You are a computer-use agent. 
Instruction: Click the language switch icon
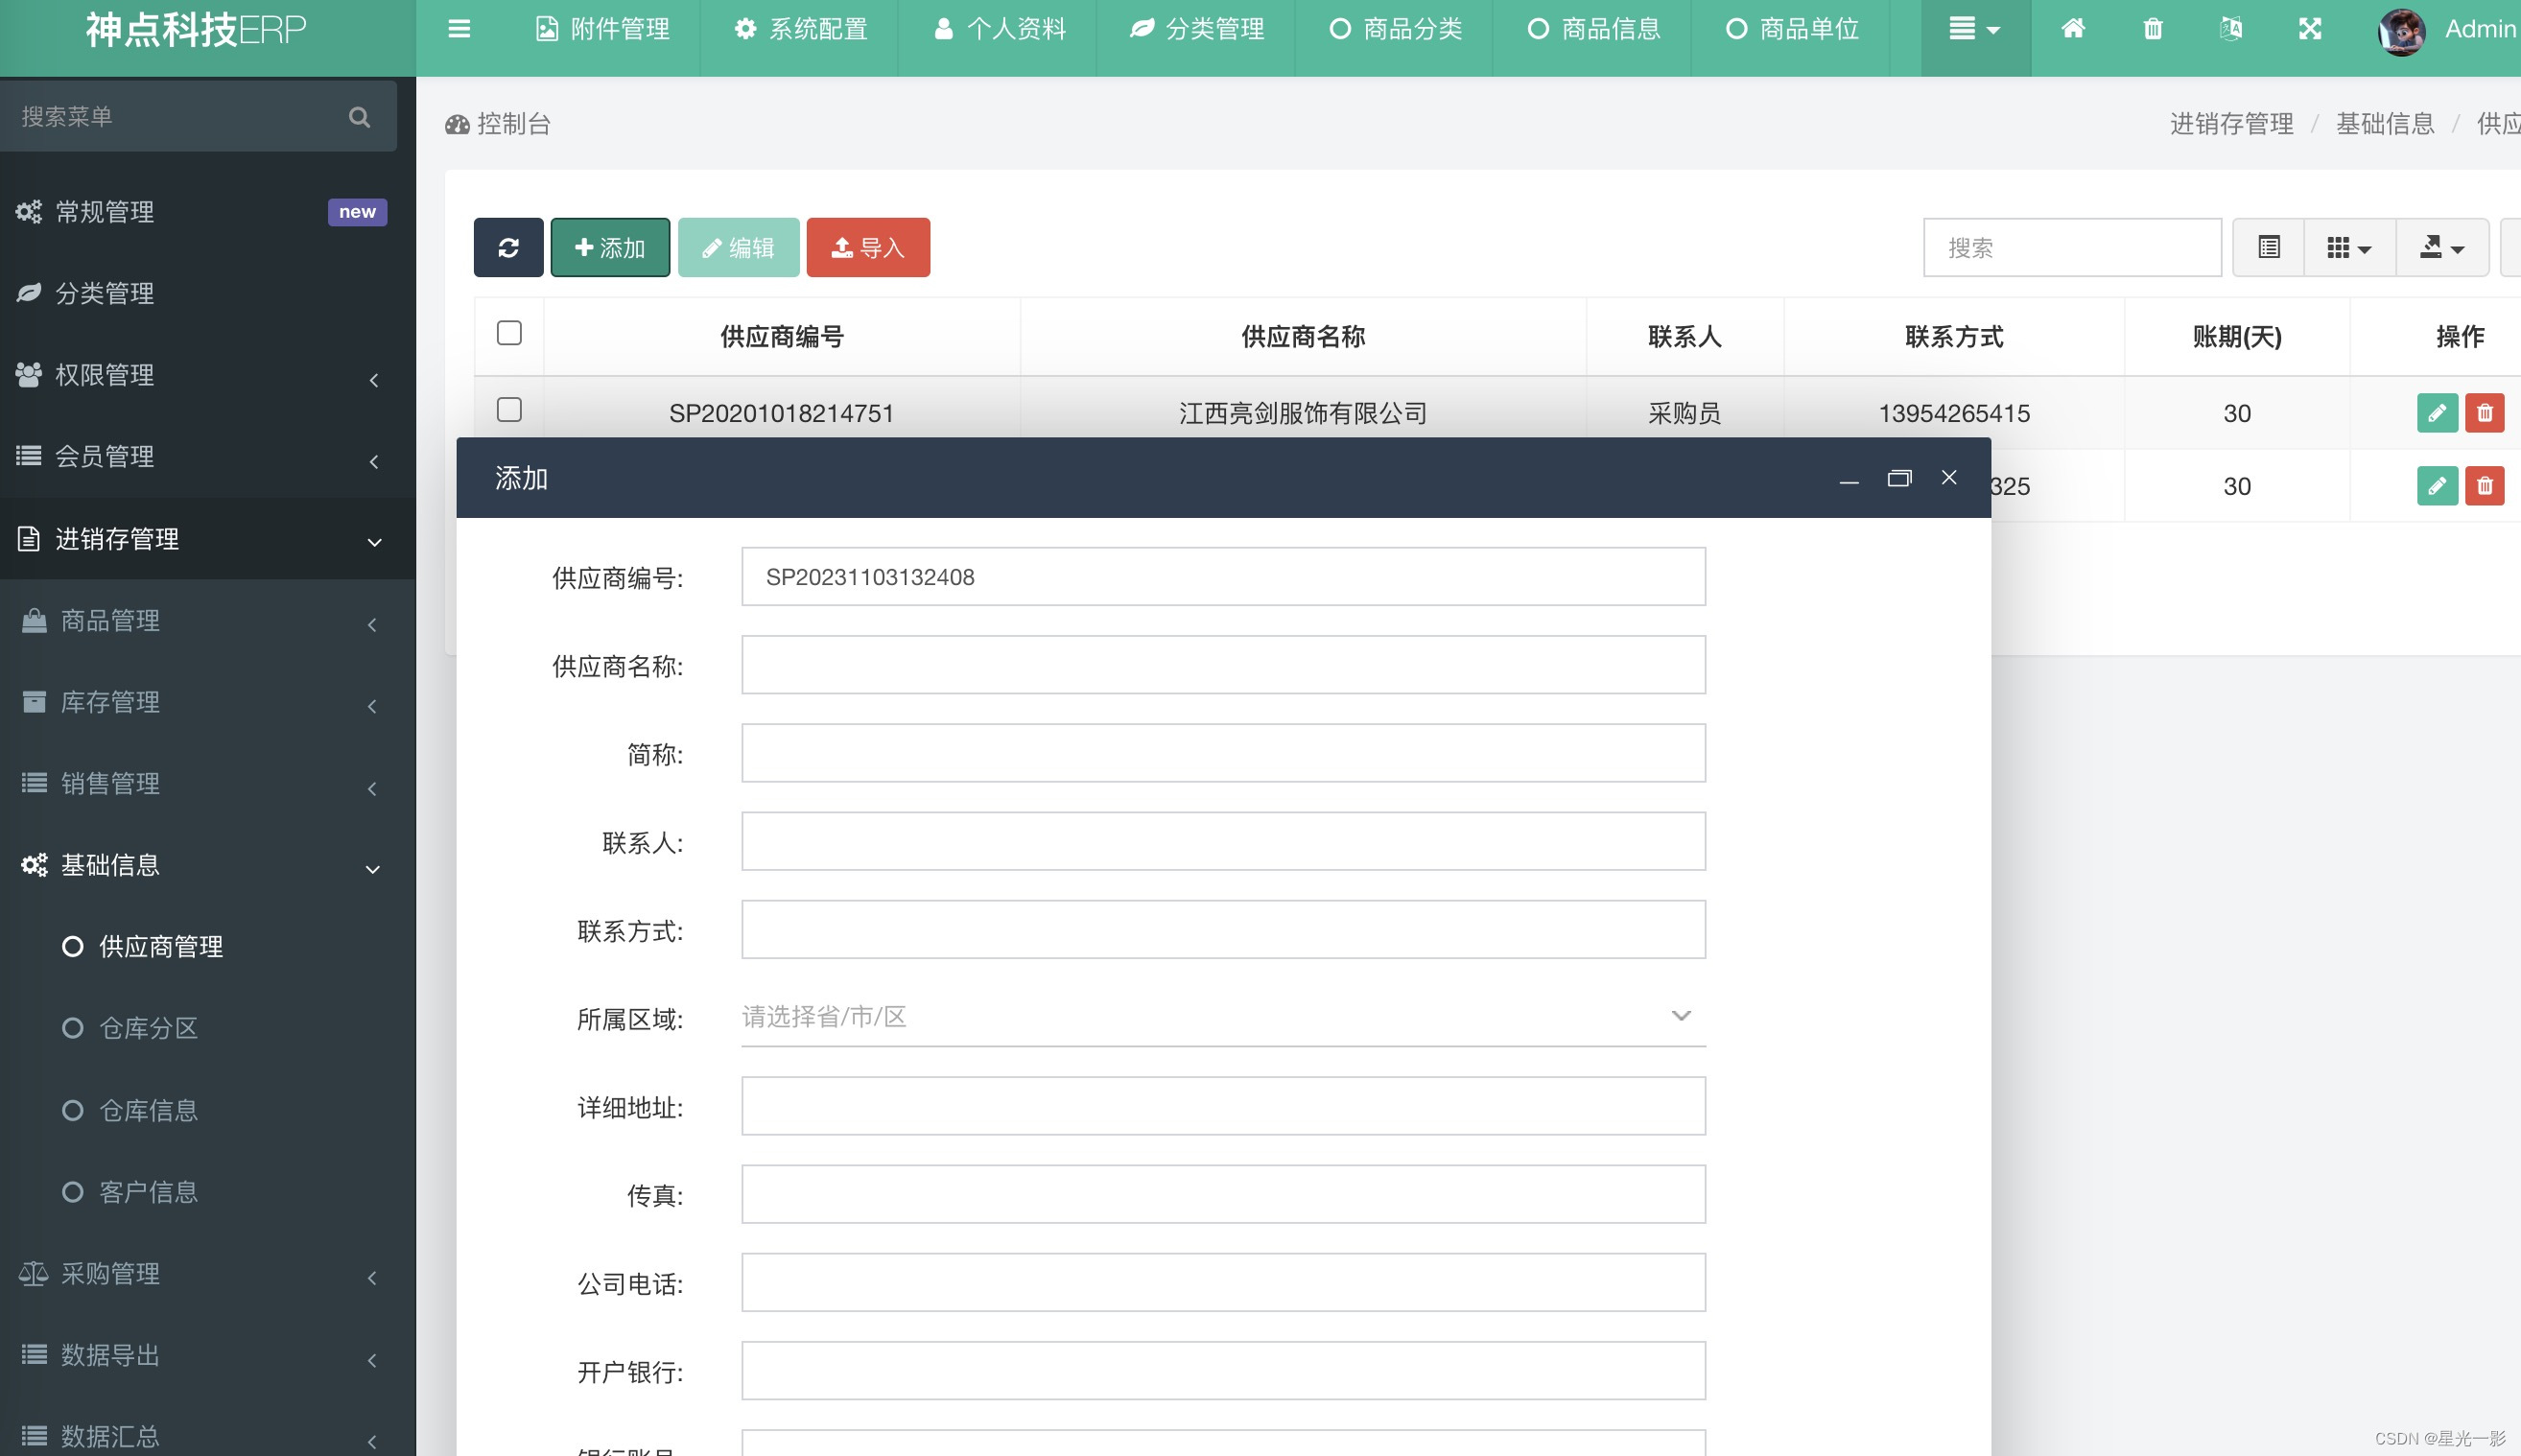[2230, 29]
